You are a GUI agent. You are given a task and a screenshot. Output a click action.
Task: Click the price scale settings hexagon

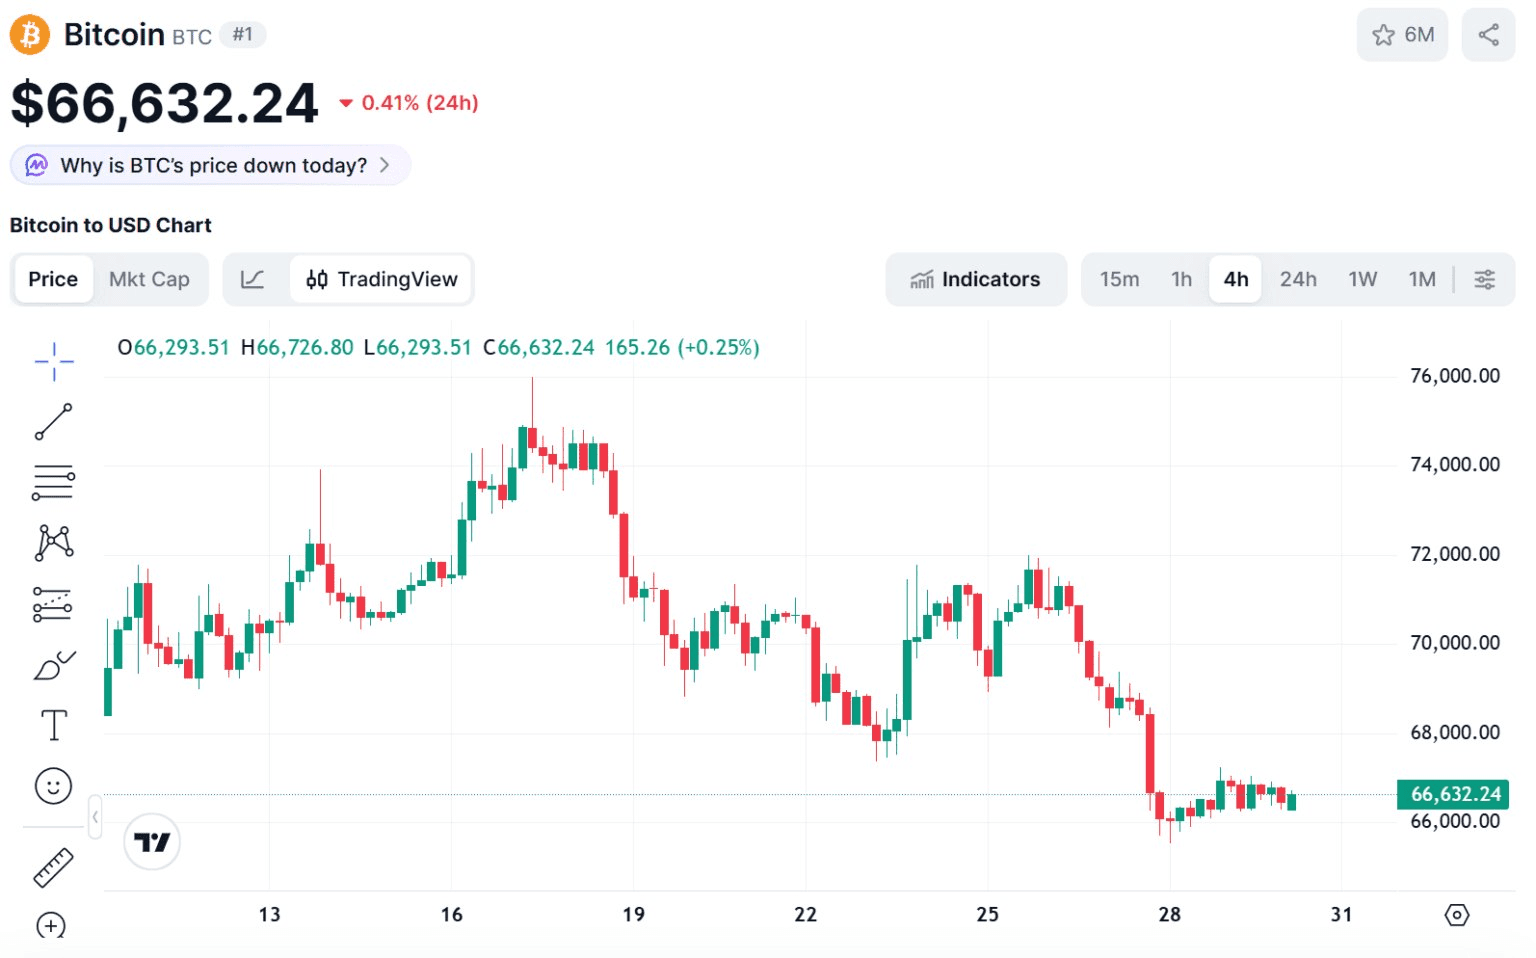[1457, 915]
